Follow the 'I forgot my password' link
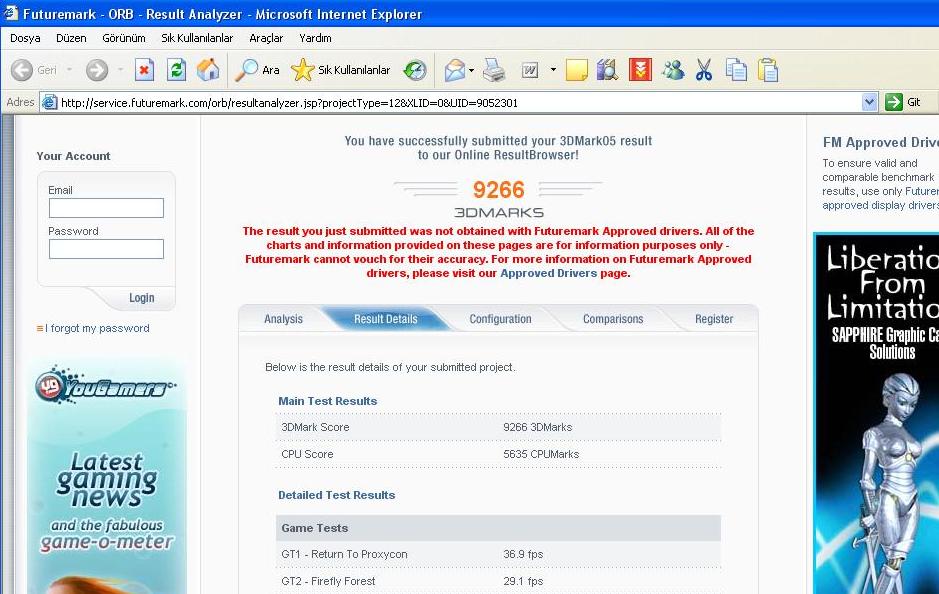This screenshot has height=594, width=939. 97,328
